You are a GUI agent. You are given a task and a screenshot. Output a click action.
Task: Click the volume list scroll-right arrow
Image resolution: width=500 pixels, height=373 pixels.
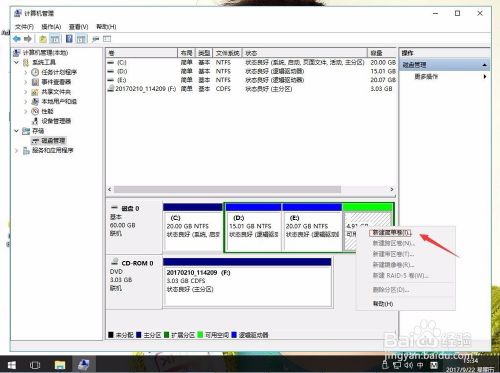[392, 189]
